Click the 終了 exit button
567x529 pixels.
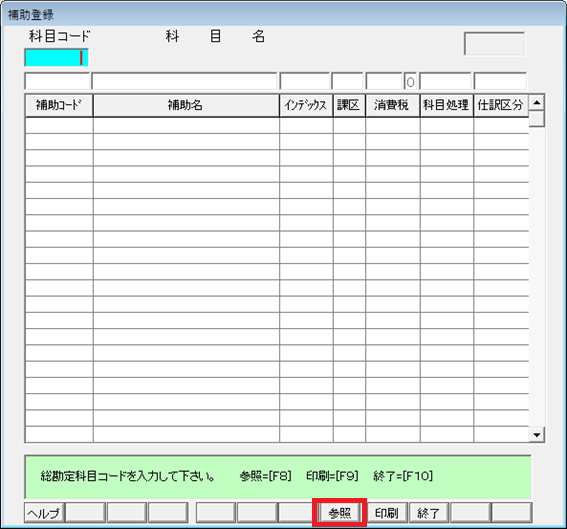429,513
